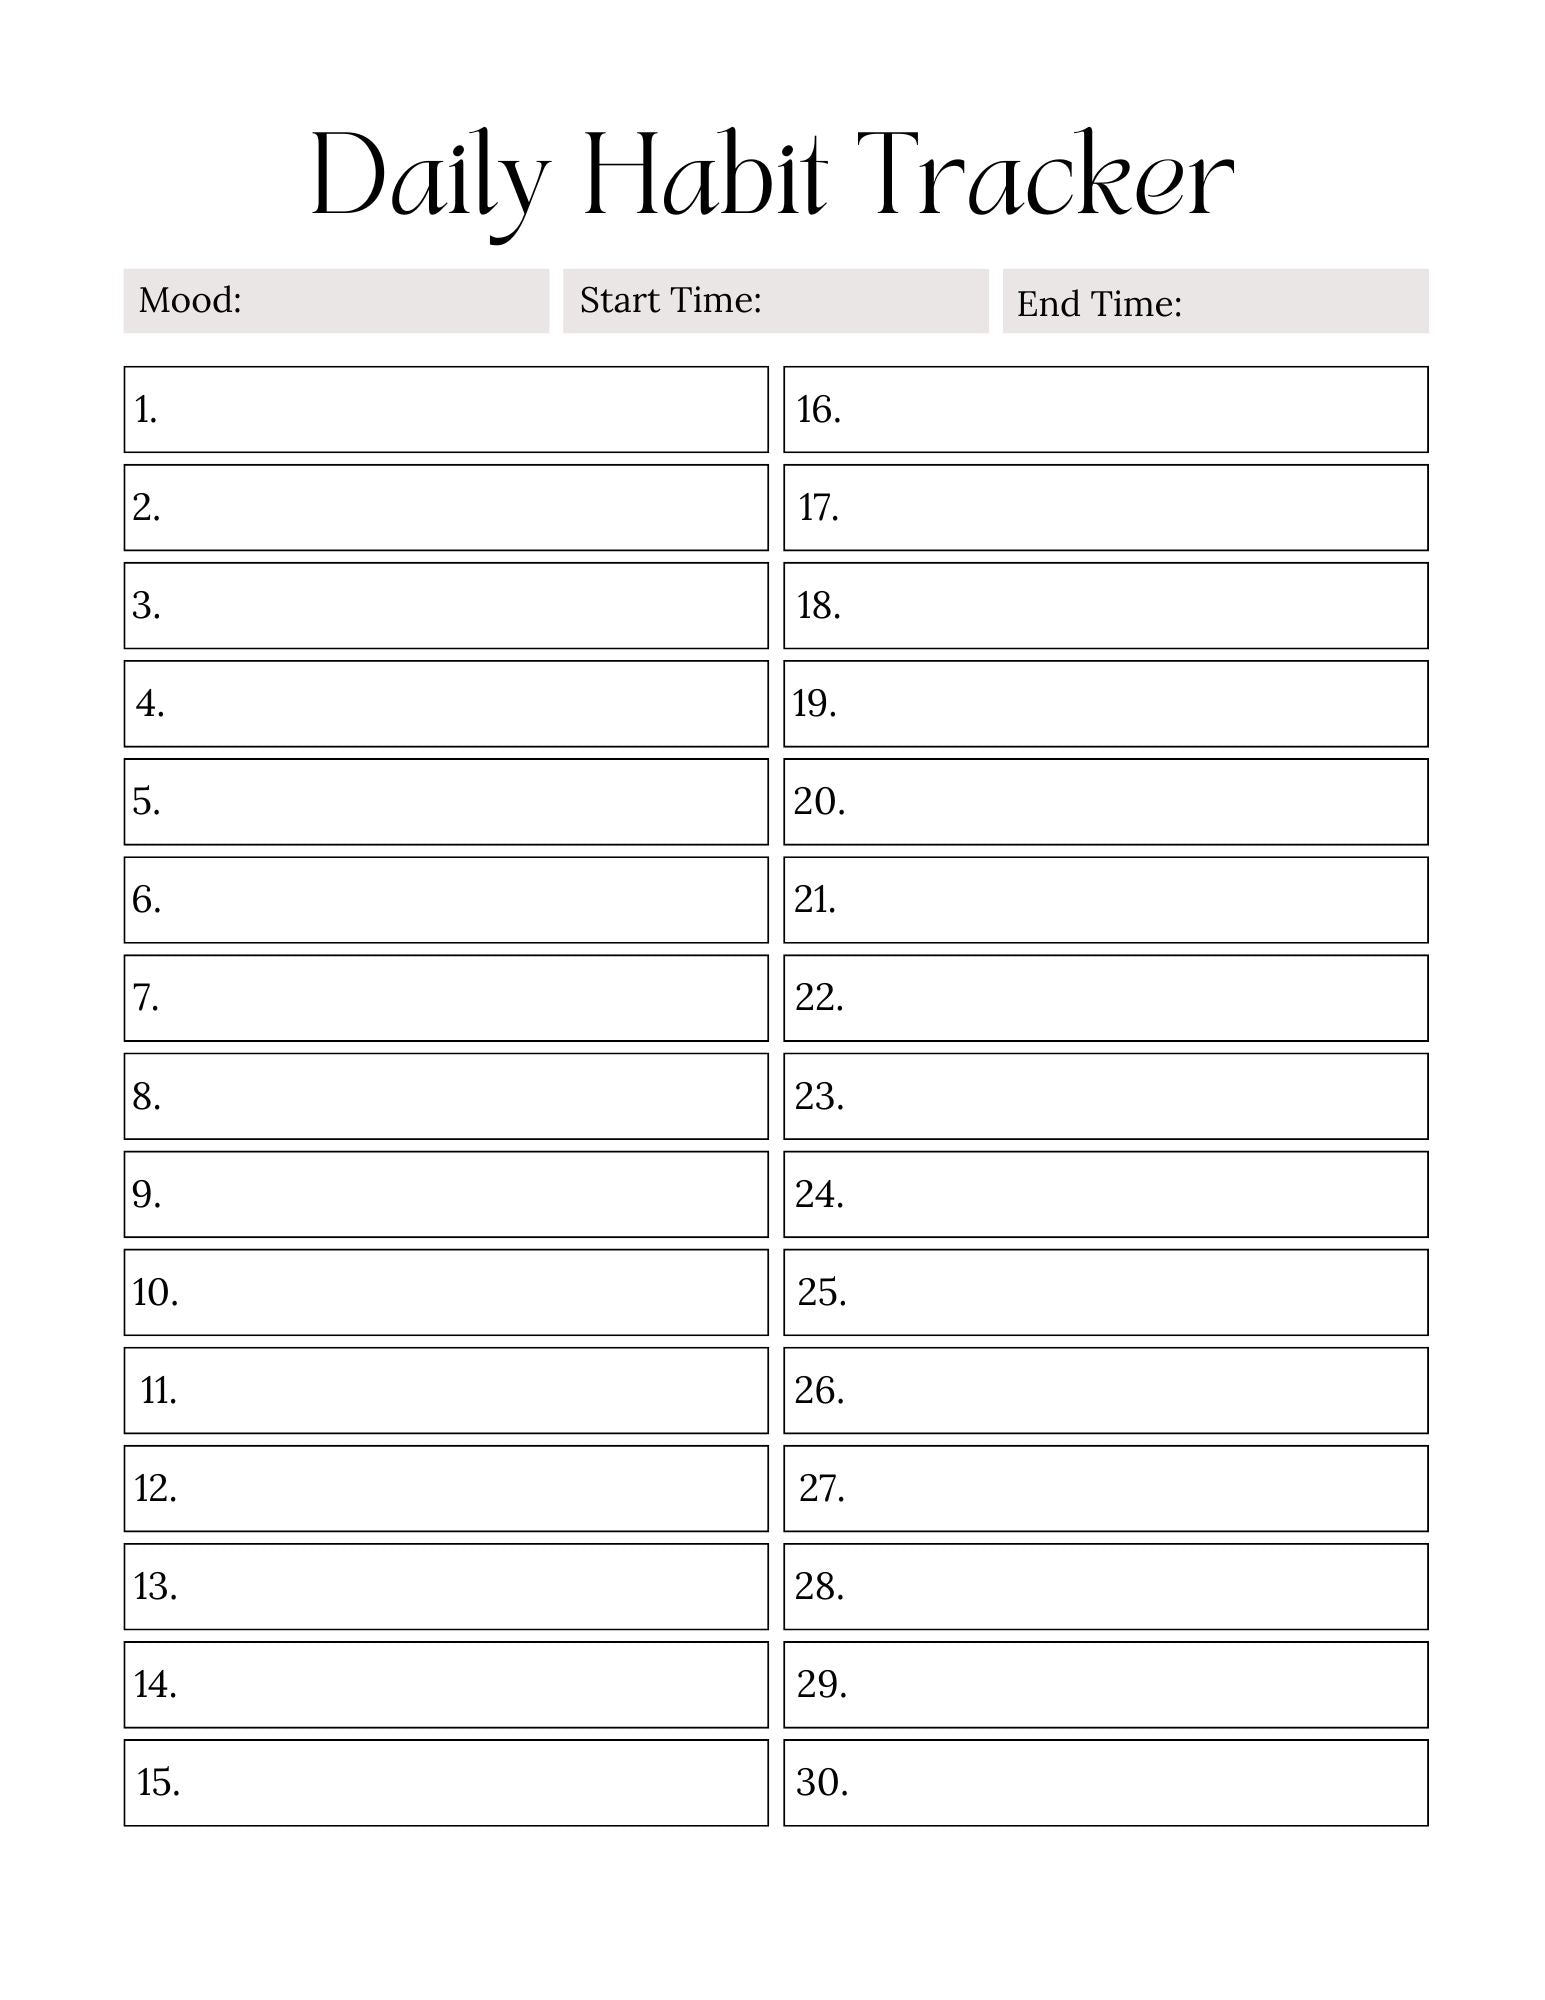
Task: Select habit row number 1
Action: (446, 410)
